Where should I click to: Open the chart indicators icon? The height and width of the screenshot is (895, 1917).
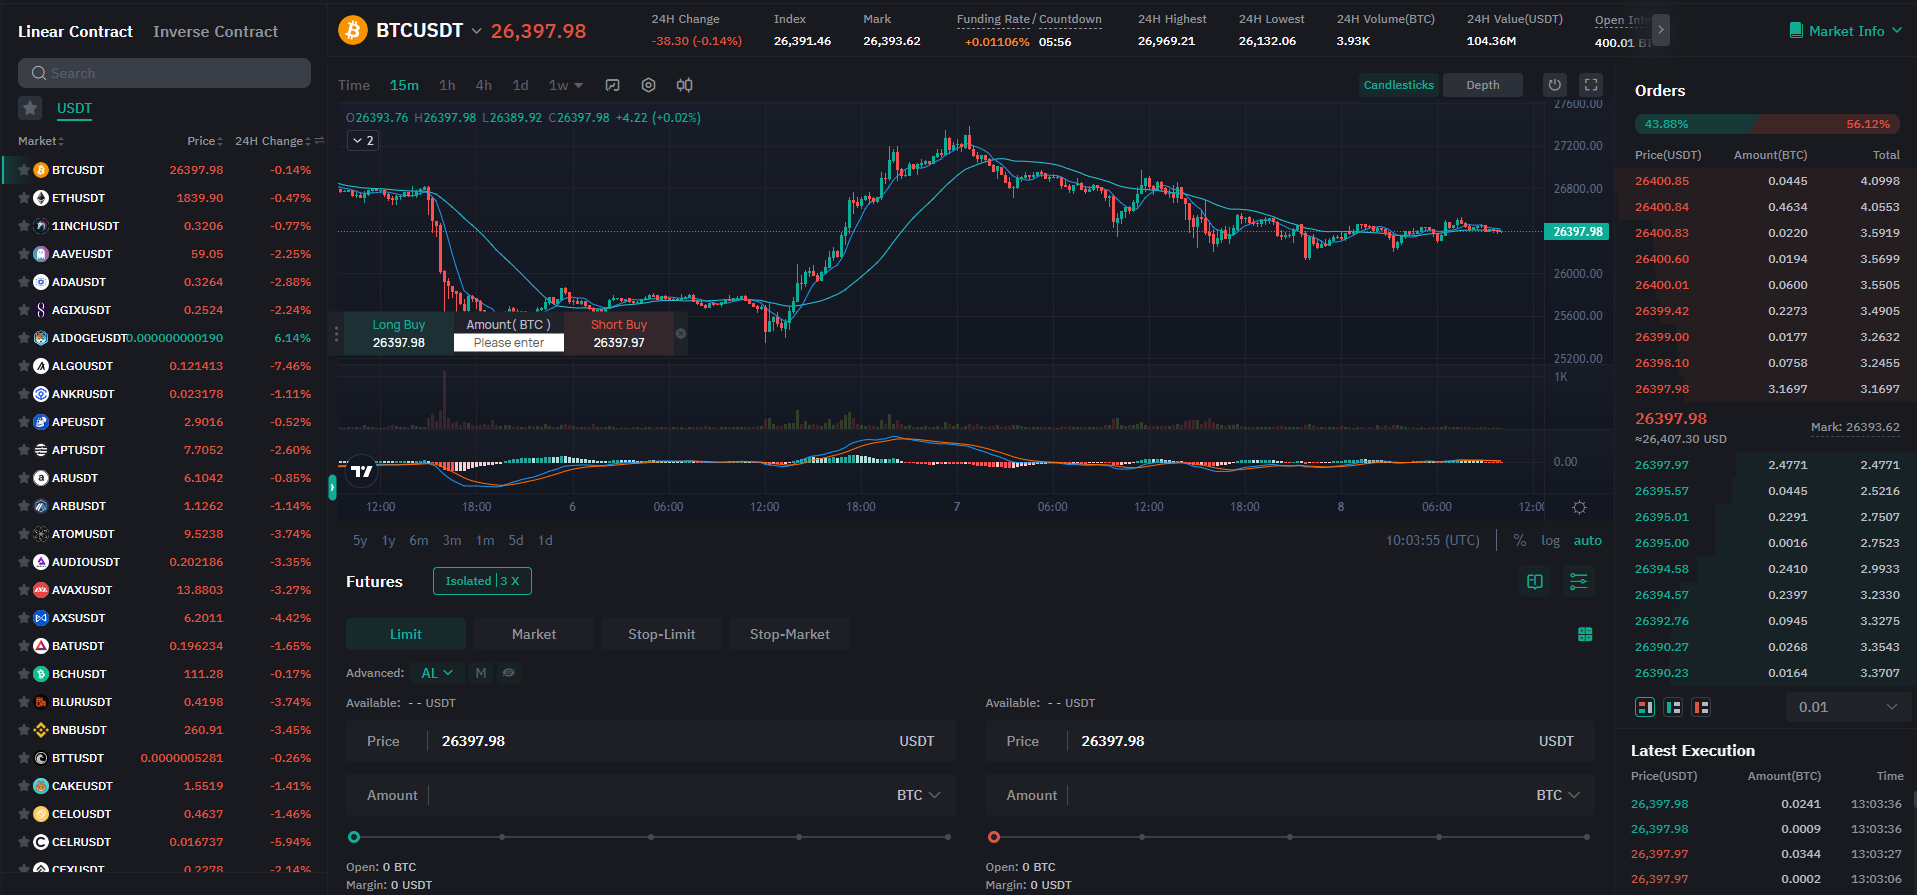tap(613, 85)
